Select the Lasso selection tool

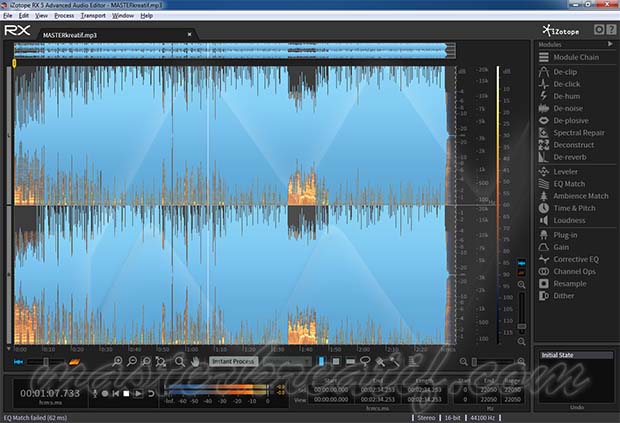point(365,361)
